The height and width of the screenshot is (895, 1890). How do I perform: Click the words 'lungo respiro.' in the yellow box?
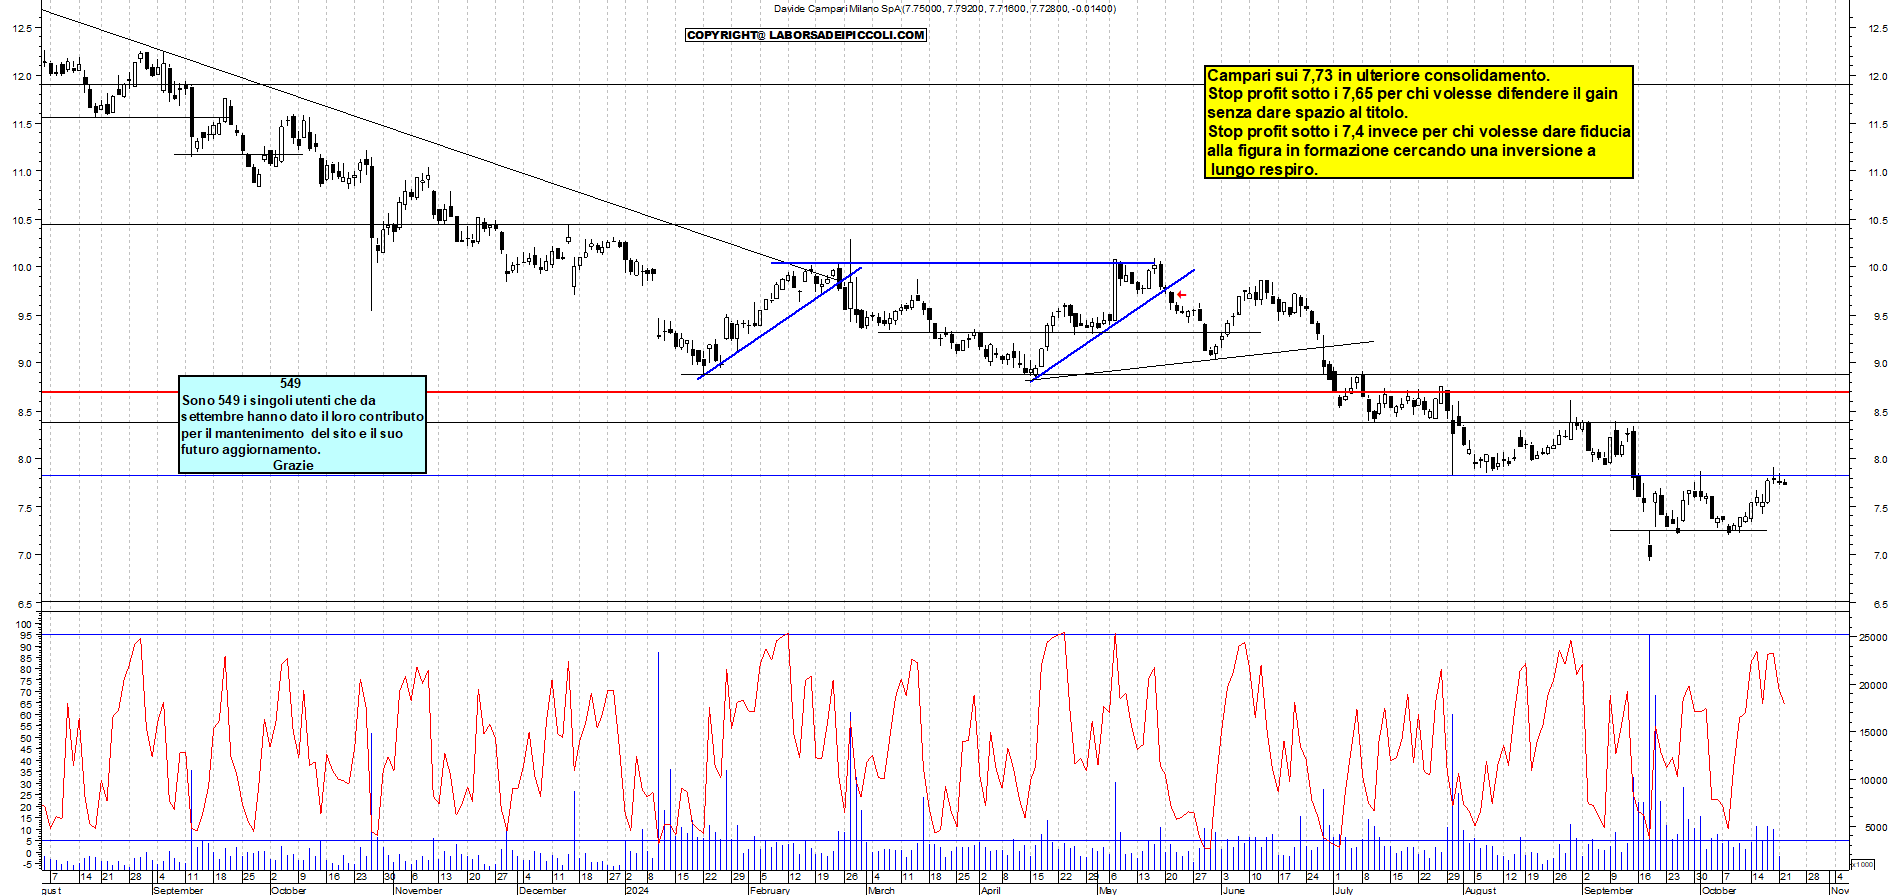click(1264, 169)
